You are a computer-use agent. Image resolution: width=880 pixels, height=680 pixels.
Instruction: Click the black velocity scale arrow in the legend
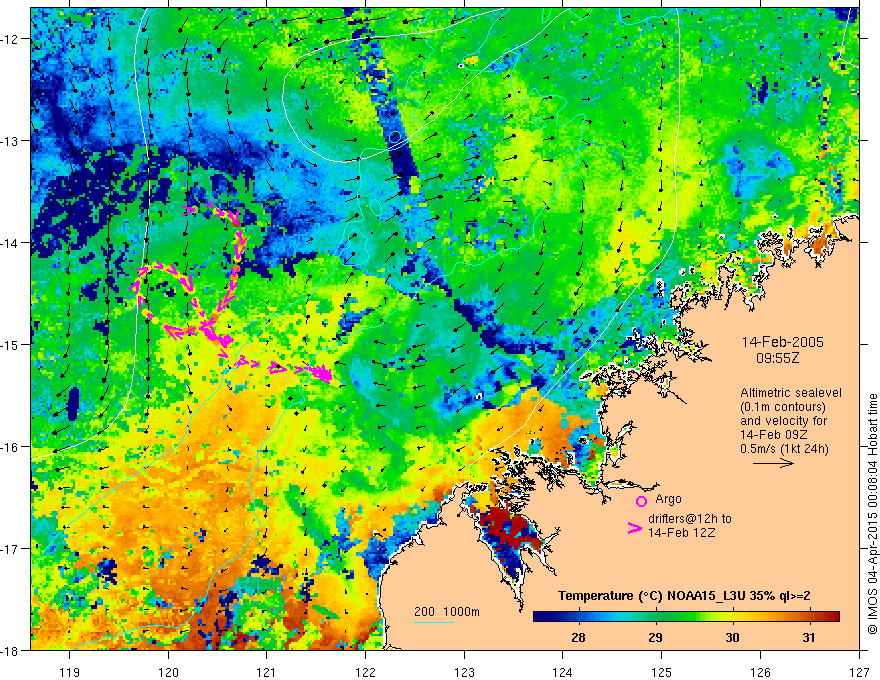pyautogui.click(x=773, y=463)
